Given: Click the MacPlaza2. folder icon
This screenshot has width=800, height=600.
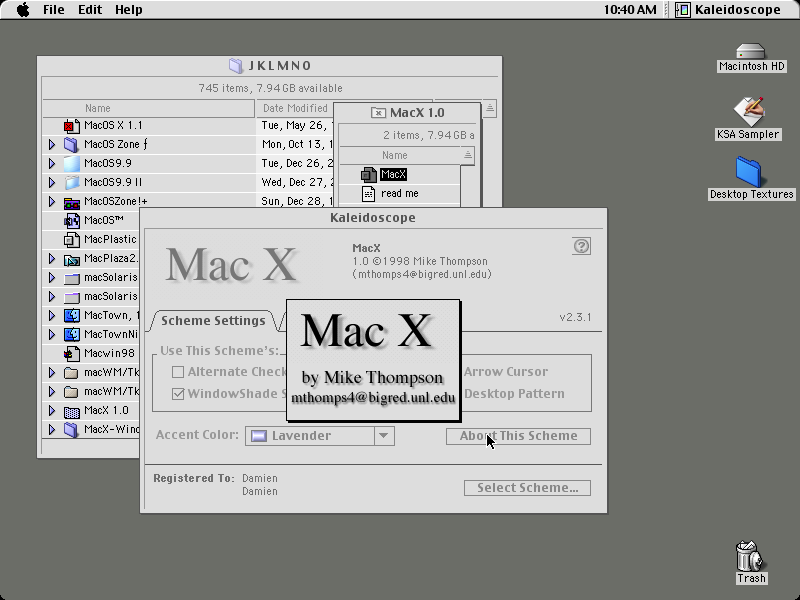Looking at the screenshot, I should tap(71, 259).
